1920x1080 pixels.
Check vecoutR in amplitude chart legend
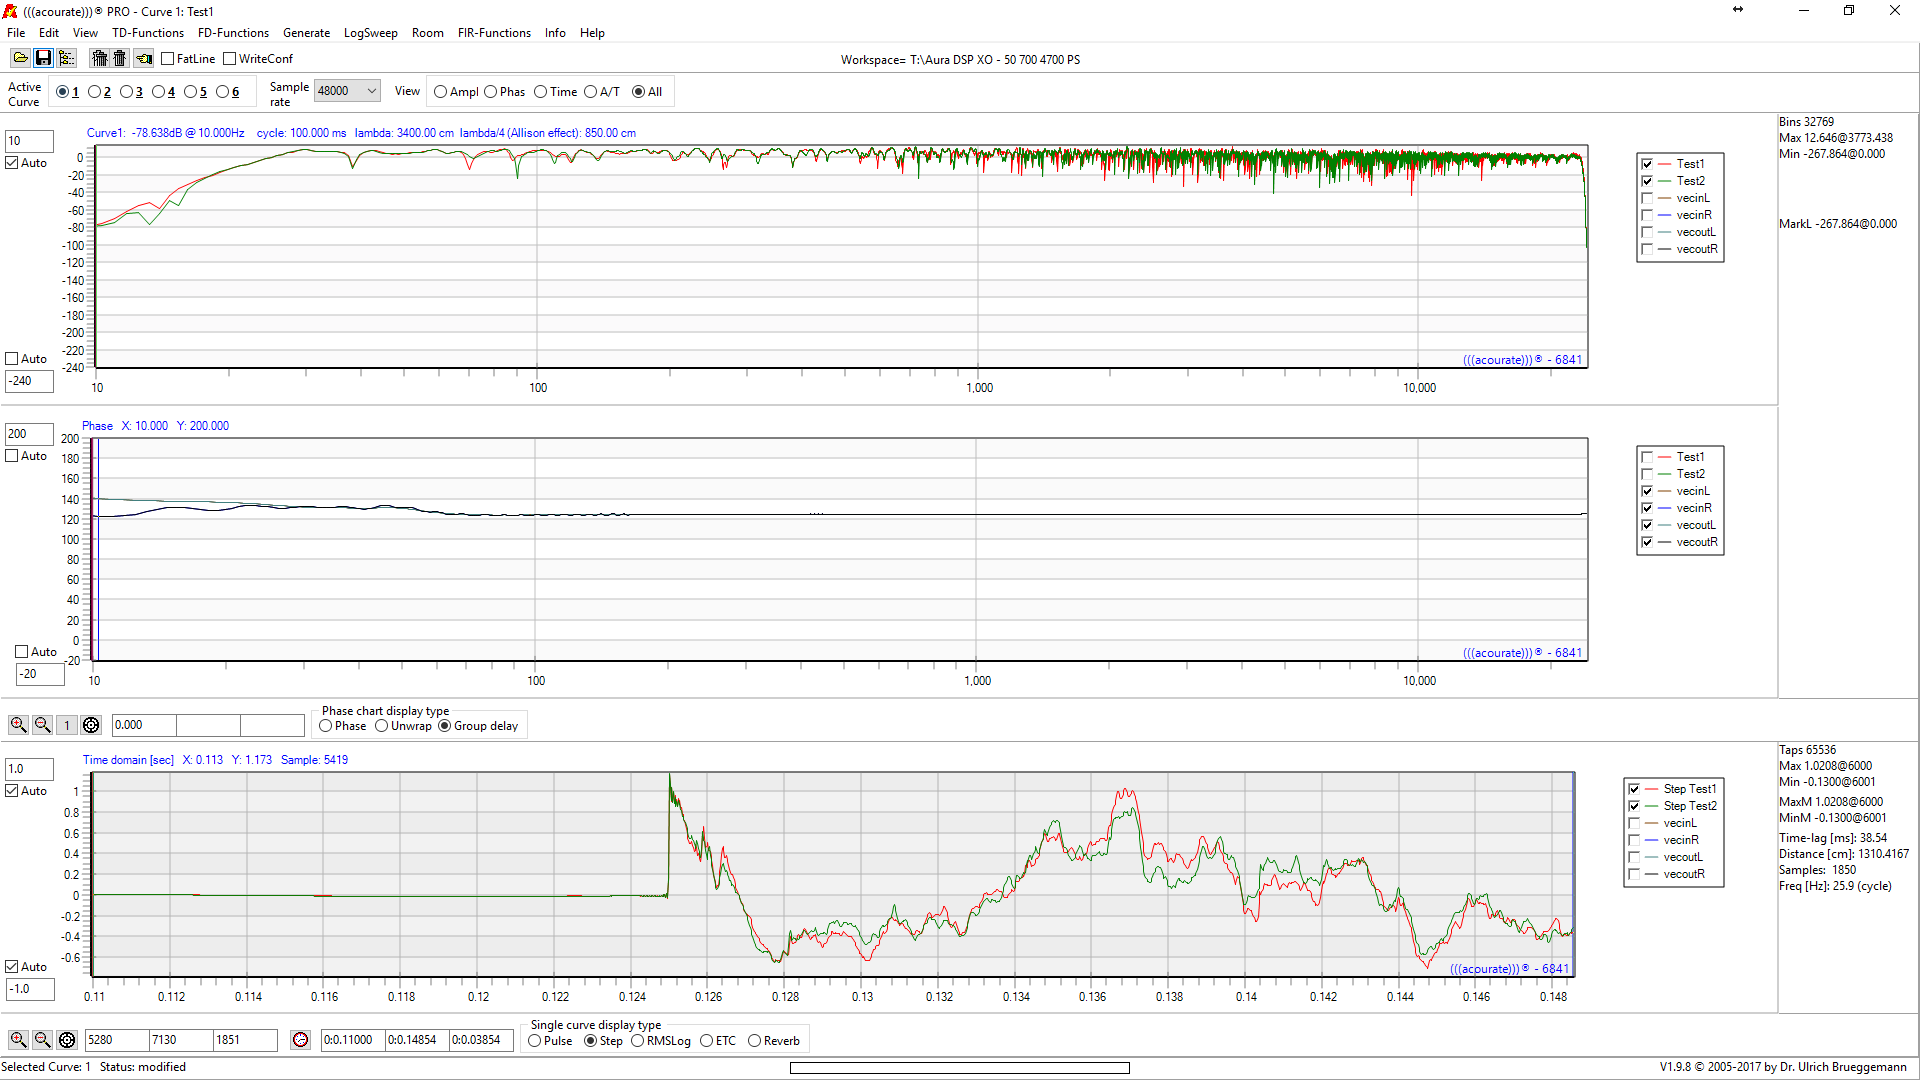1647,249
